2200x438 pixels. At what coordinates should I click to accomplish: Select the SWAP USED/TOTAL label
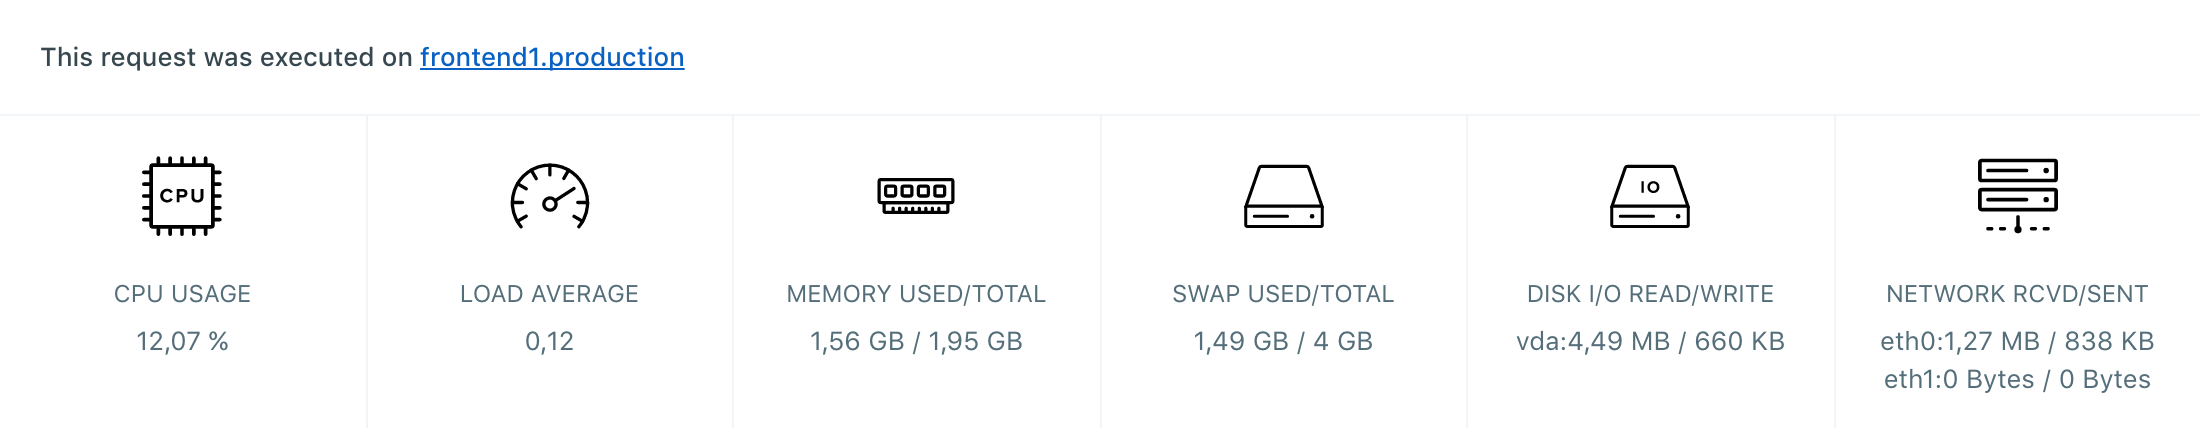coord(1283,294)
